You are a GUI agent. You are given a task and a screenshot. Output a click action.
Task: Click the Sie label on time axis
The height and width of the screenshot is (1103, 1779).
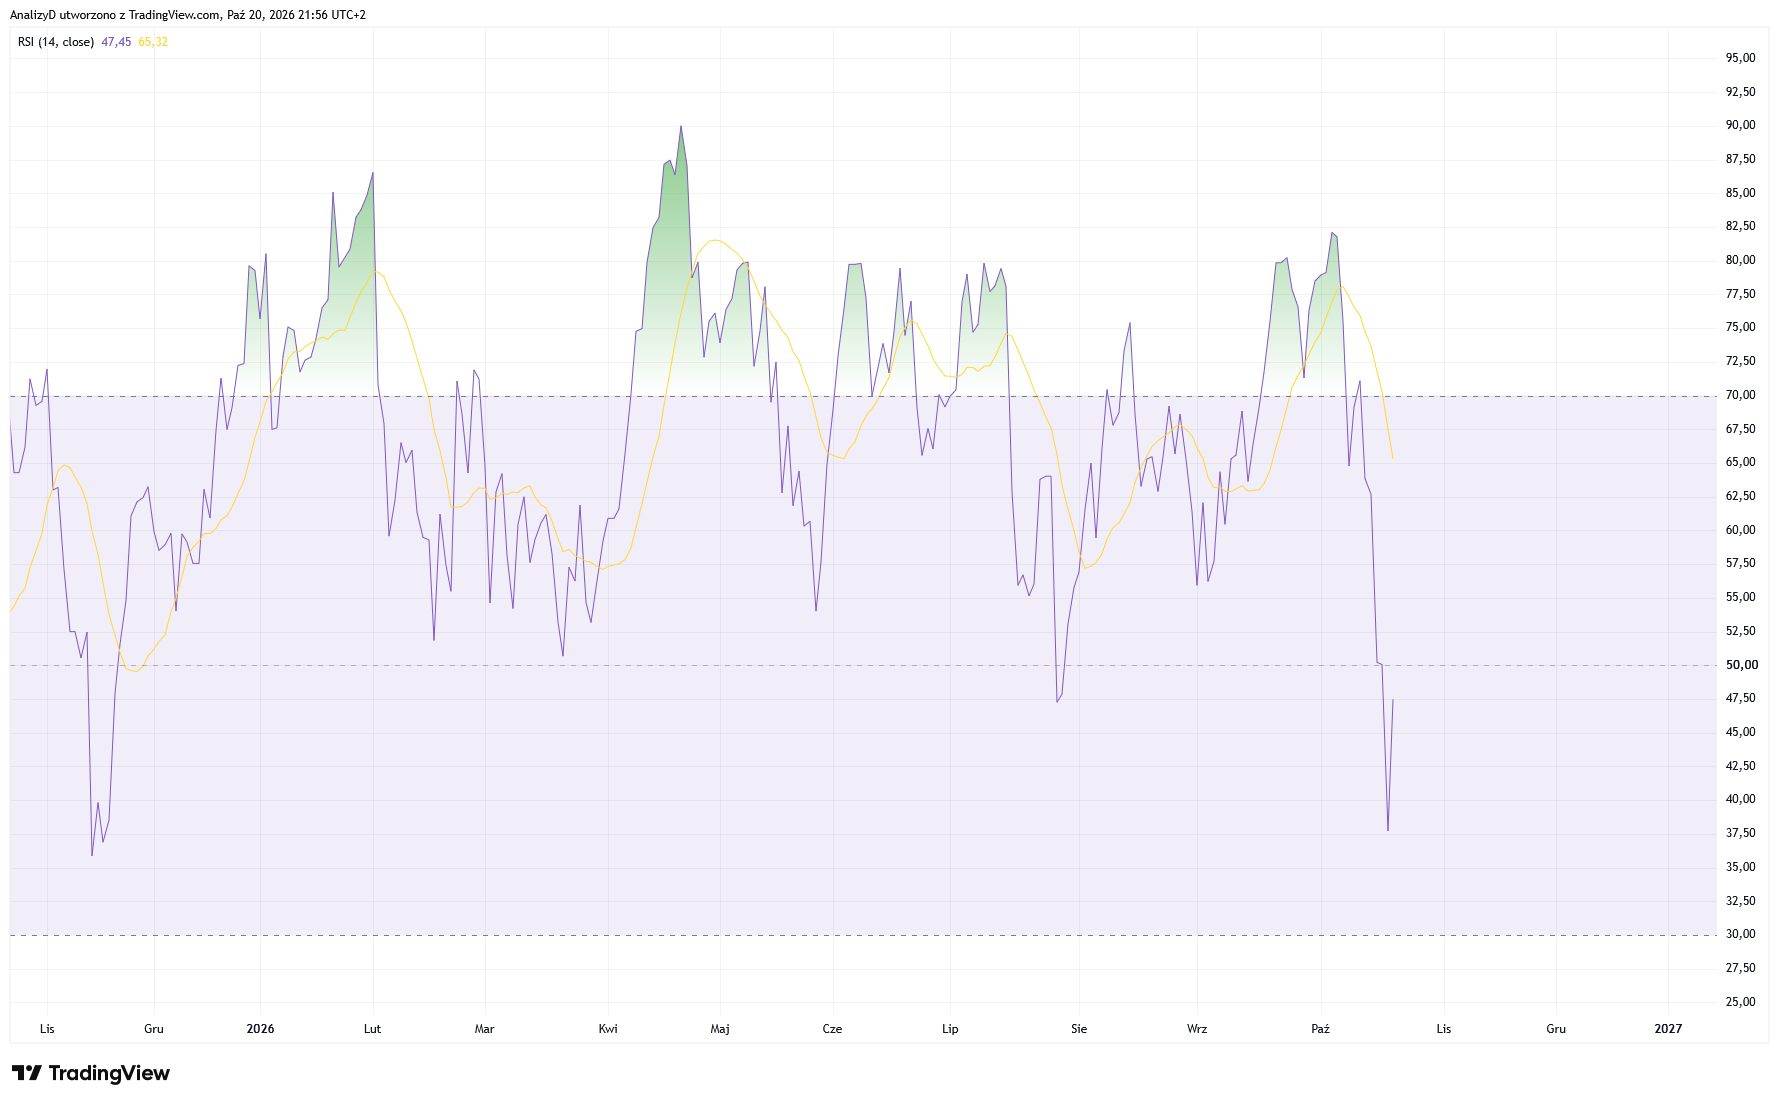[x=1079, y=1029]
